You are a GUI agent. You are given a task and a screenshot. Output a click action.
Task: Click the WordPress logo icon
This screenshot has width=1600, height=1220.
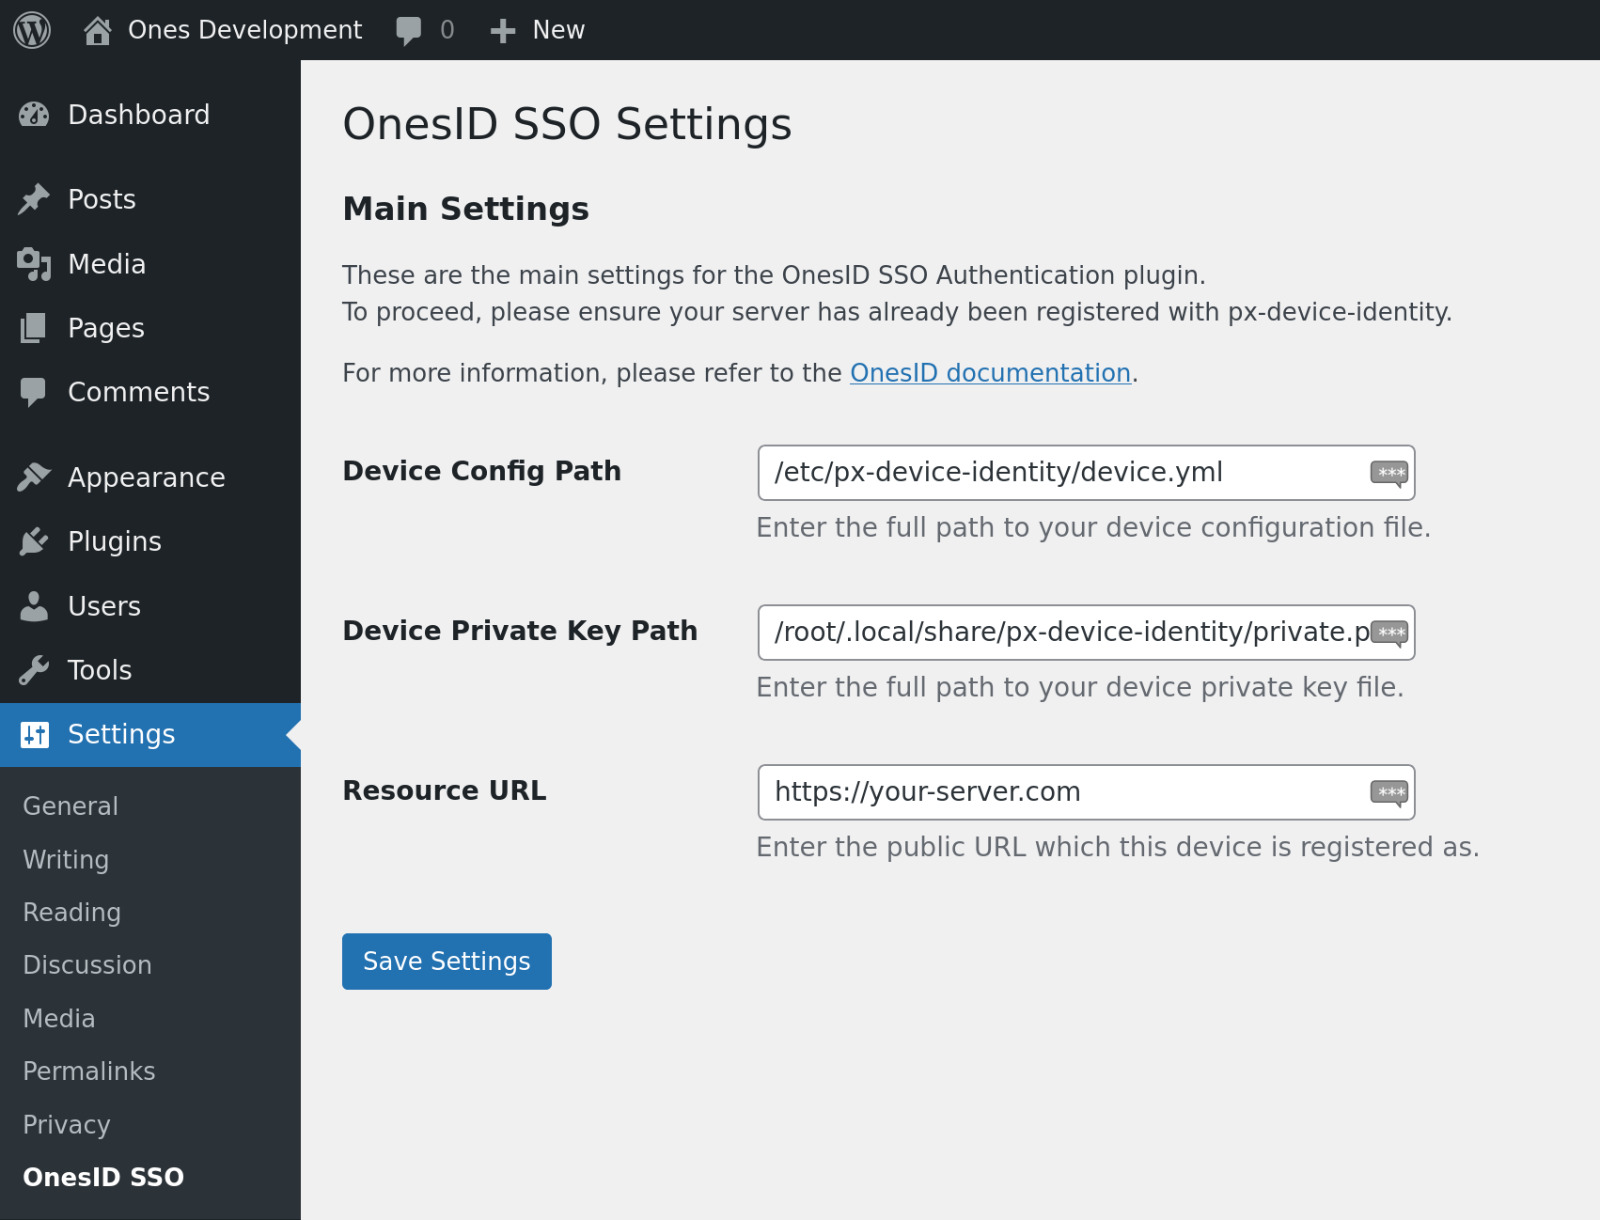32,30
